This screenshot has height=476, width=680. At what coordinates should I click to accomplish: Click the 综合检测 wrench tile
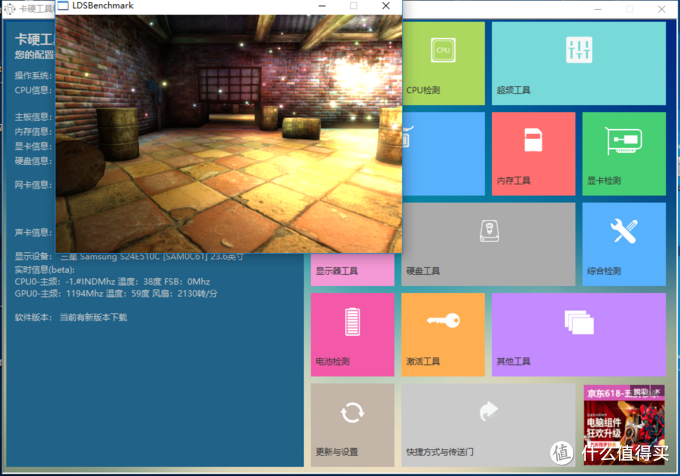click(623, 244)
